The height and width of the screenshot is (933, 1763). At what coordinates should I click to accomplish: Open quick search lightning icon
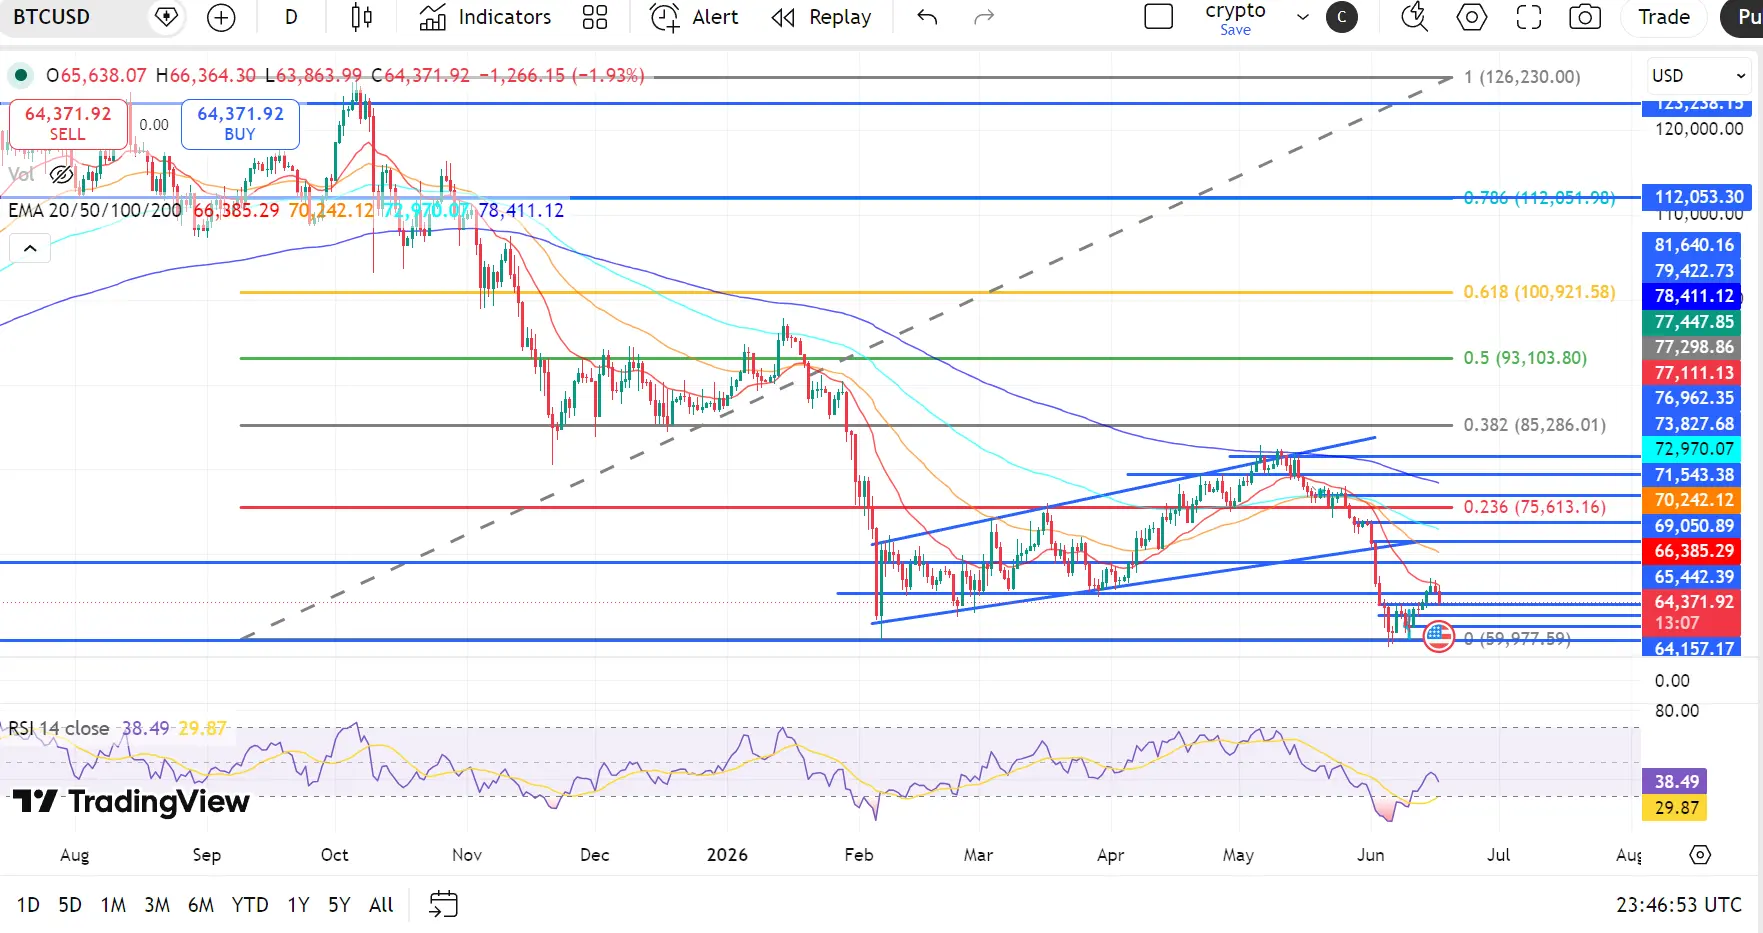coord(1414,17)
